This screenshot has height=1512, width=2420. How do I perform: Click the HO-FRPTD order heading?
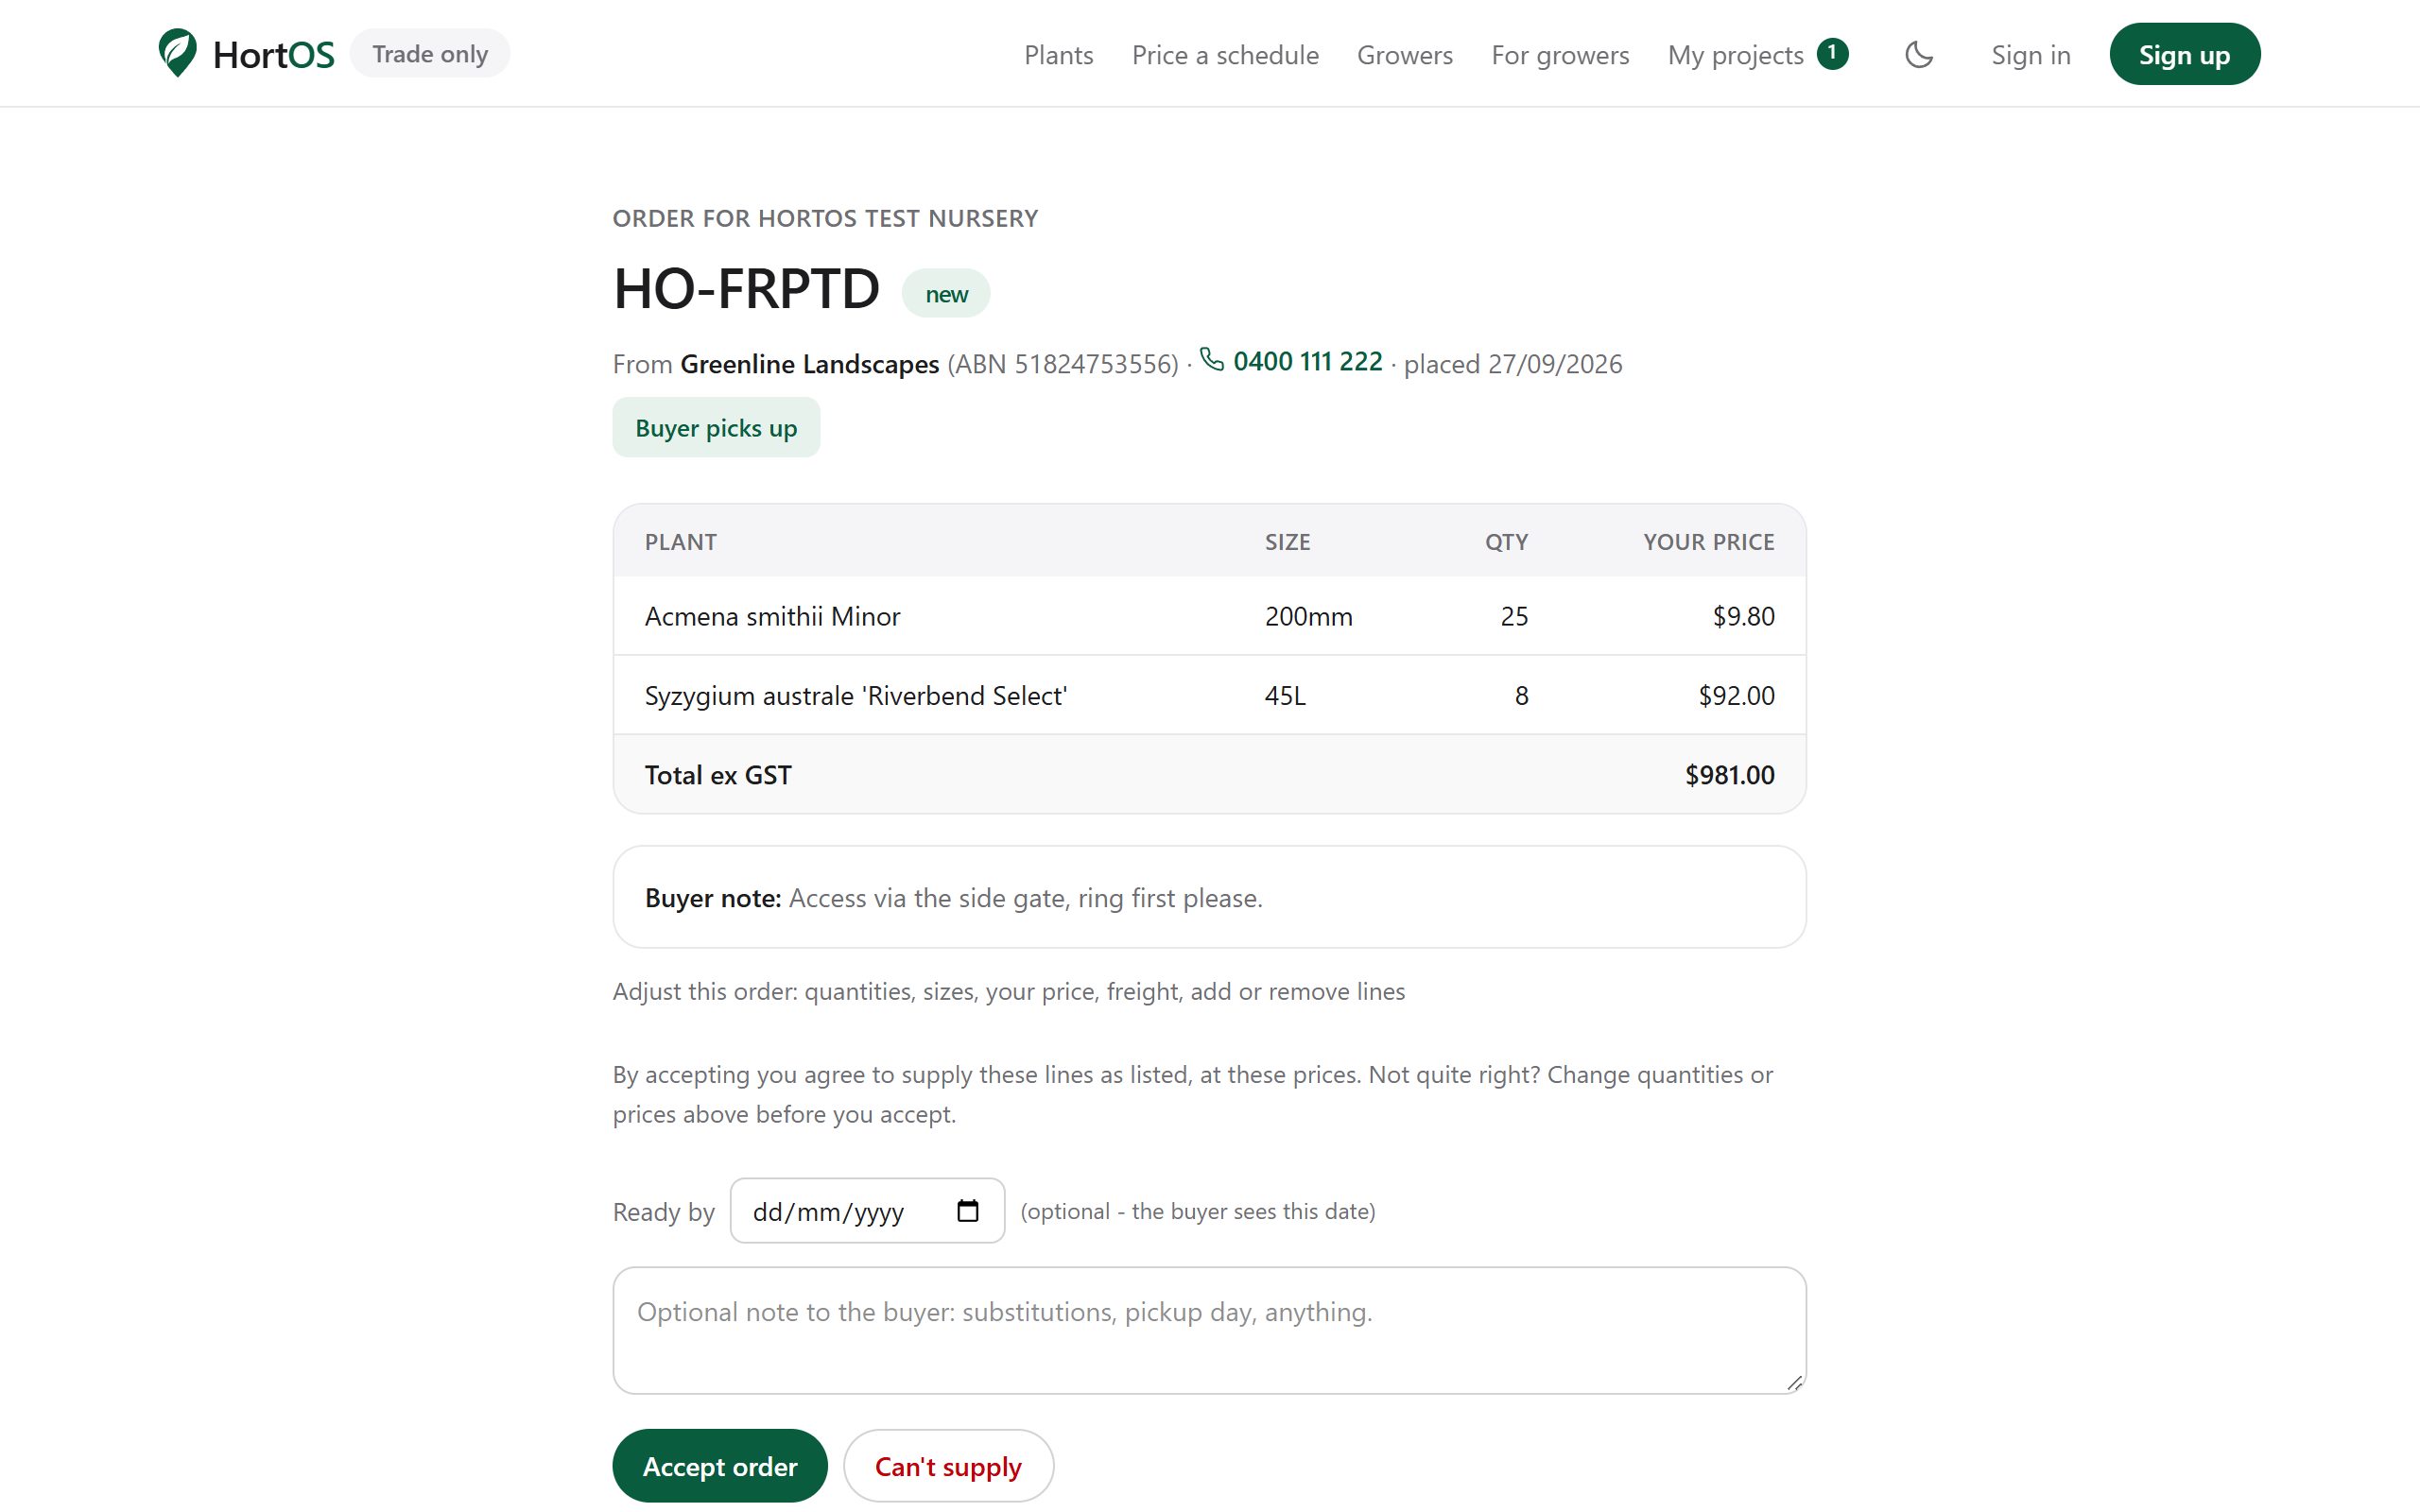(746, 289)
